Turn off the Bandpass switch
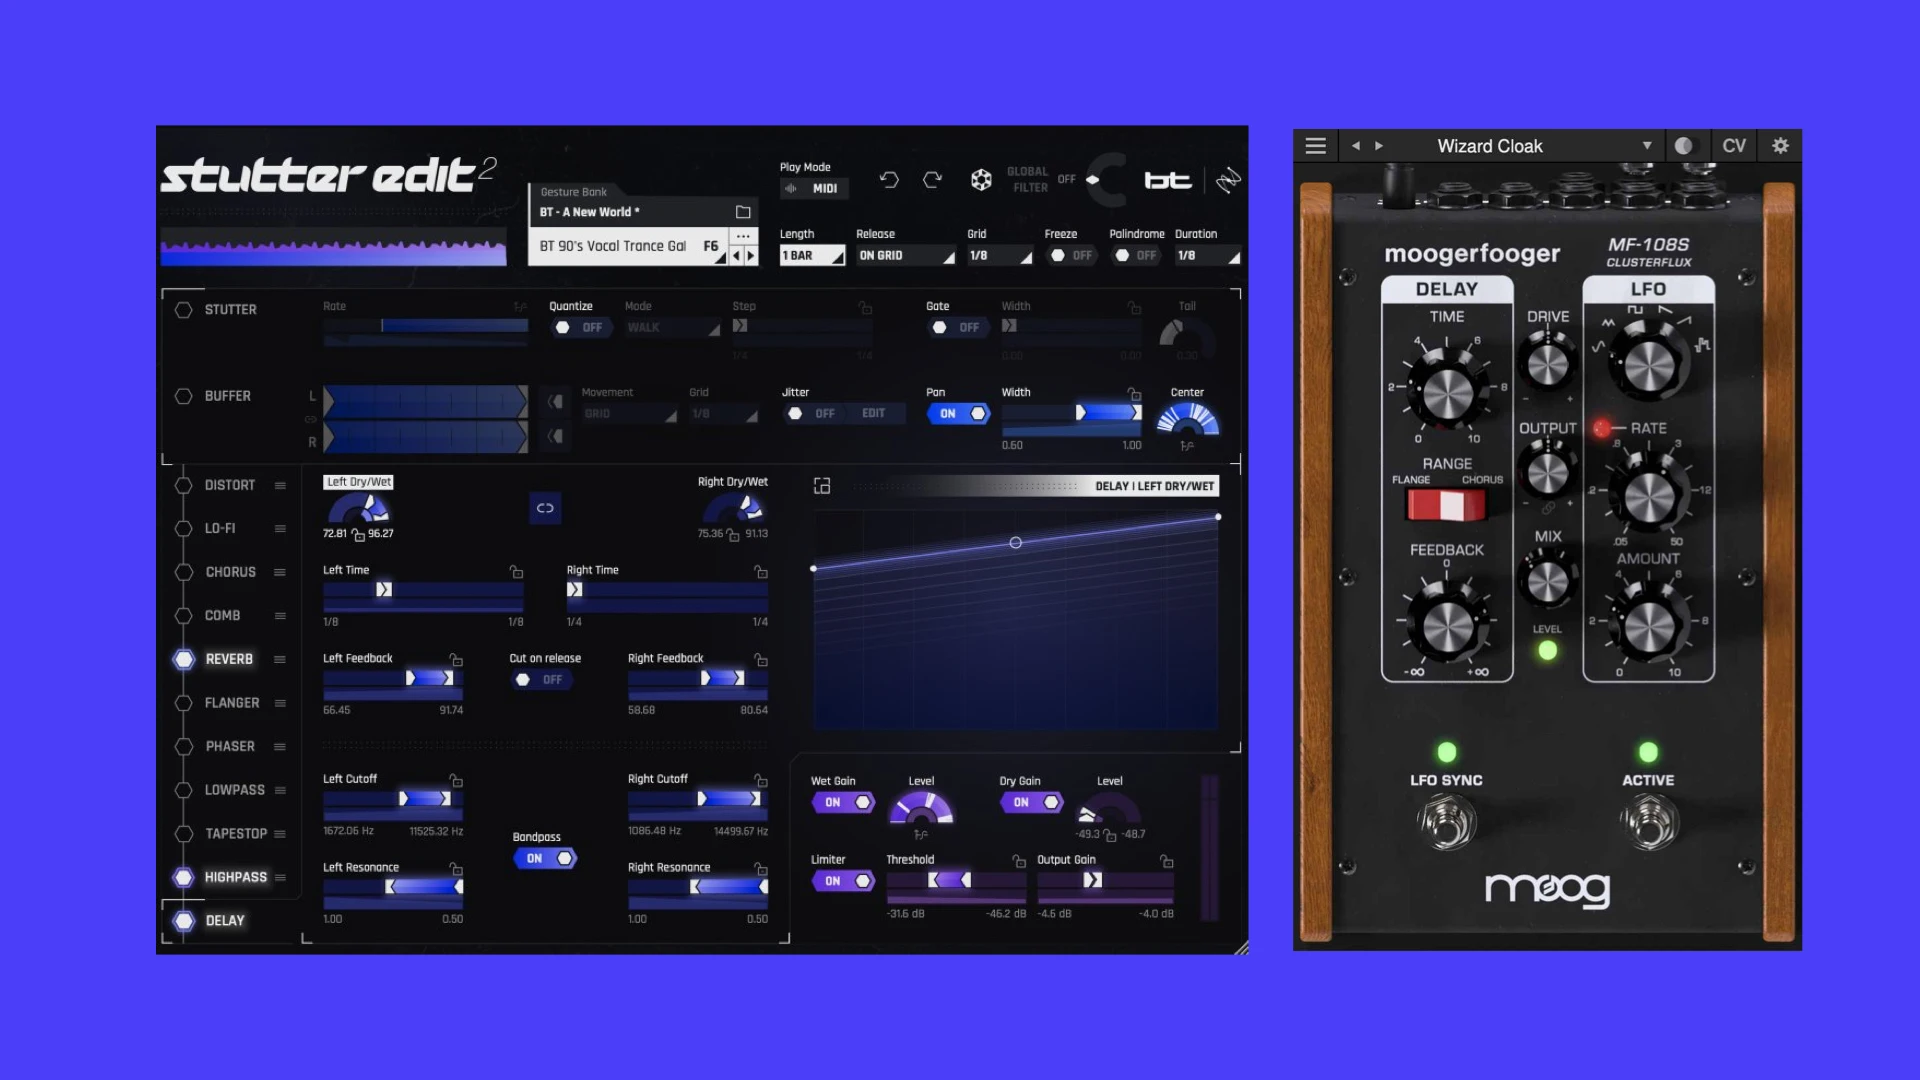Image resolution: width=1920 pixels, height=1080 pixels. pos(545,859)
